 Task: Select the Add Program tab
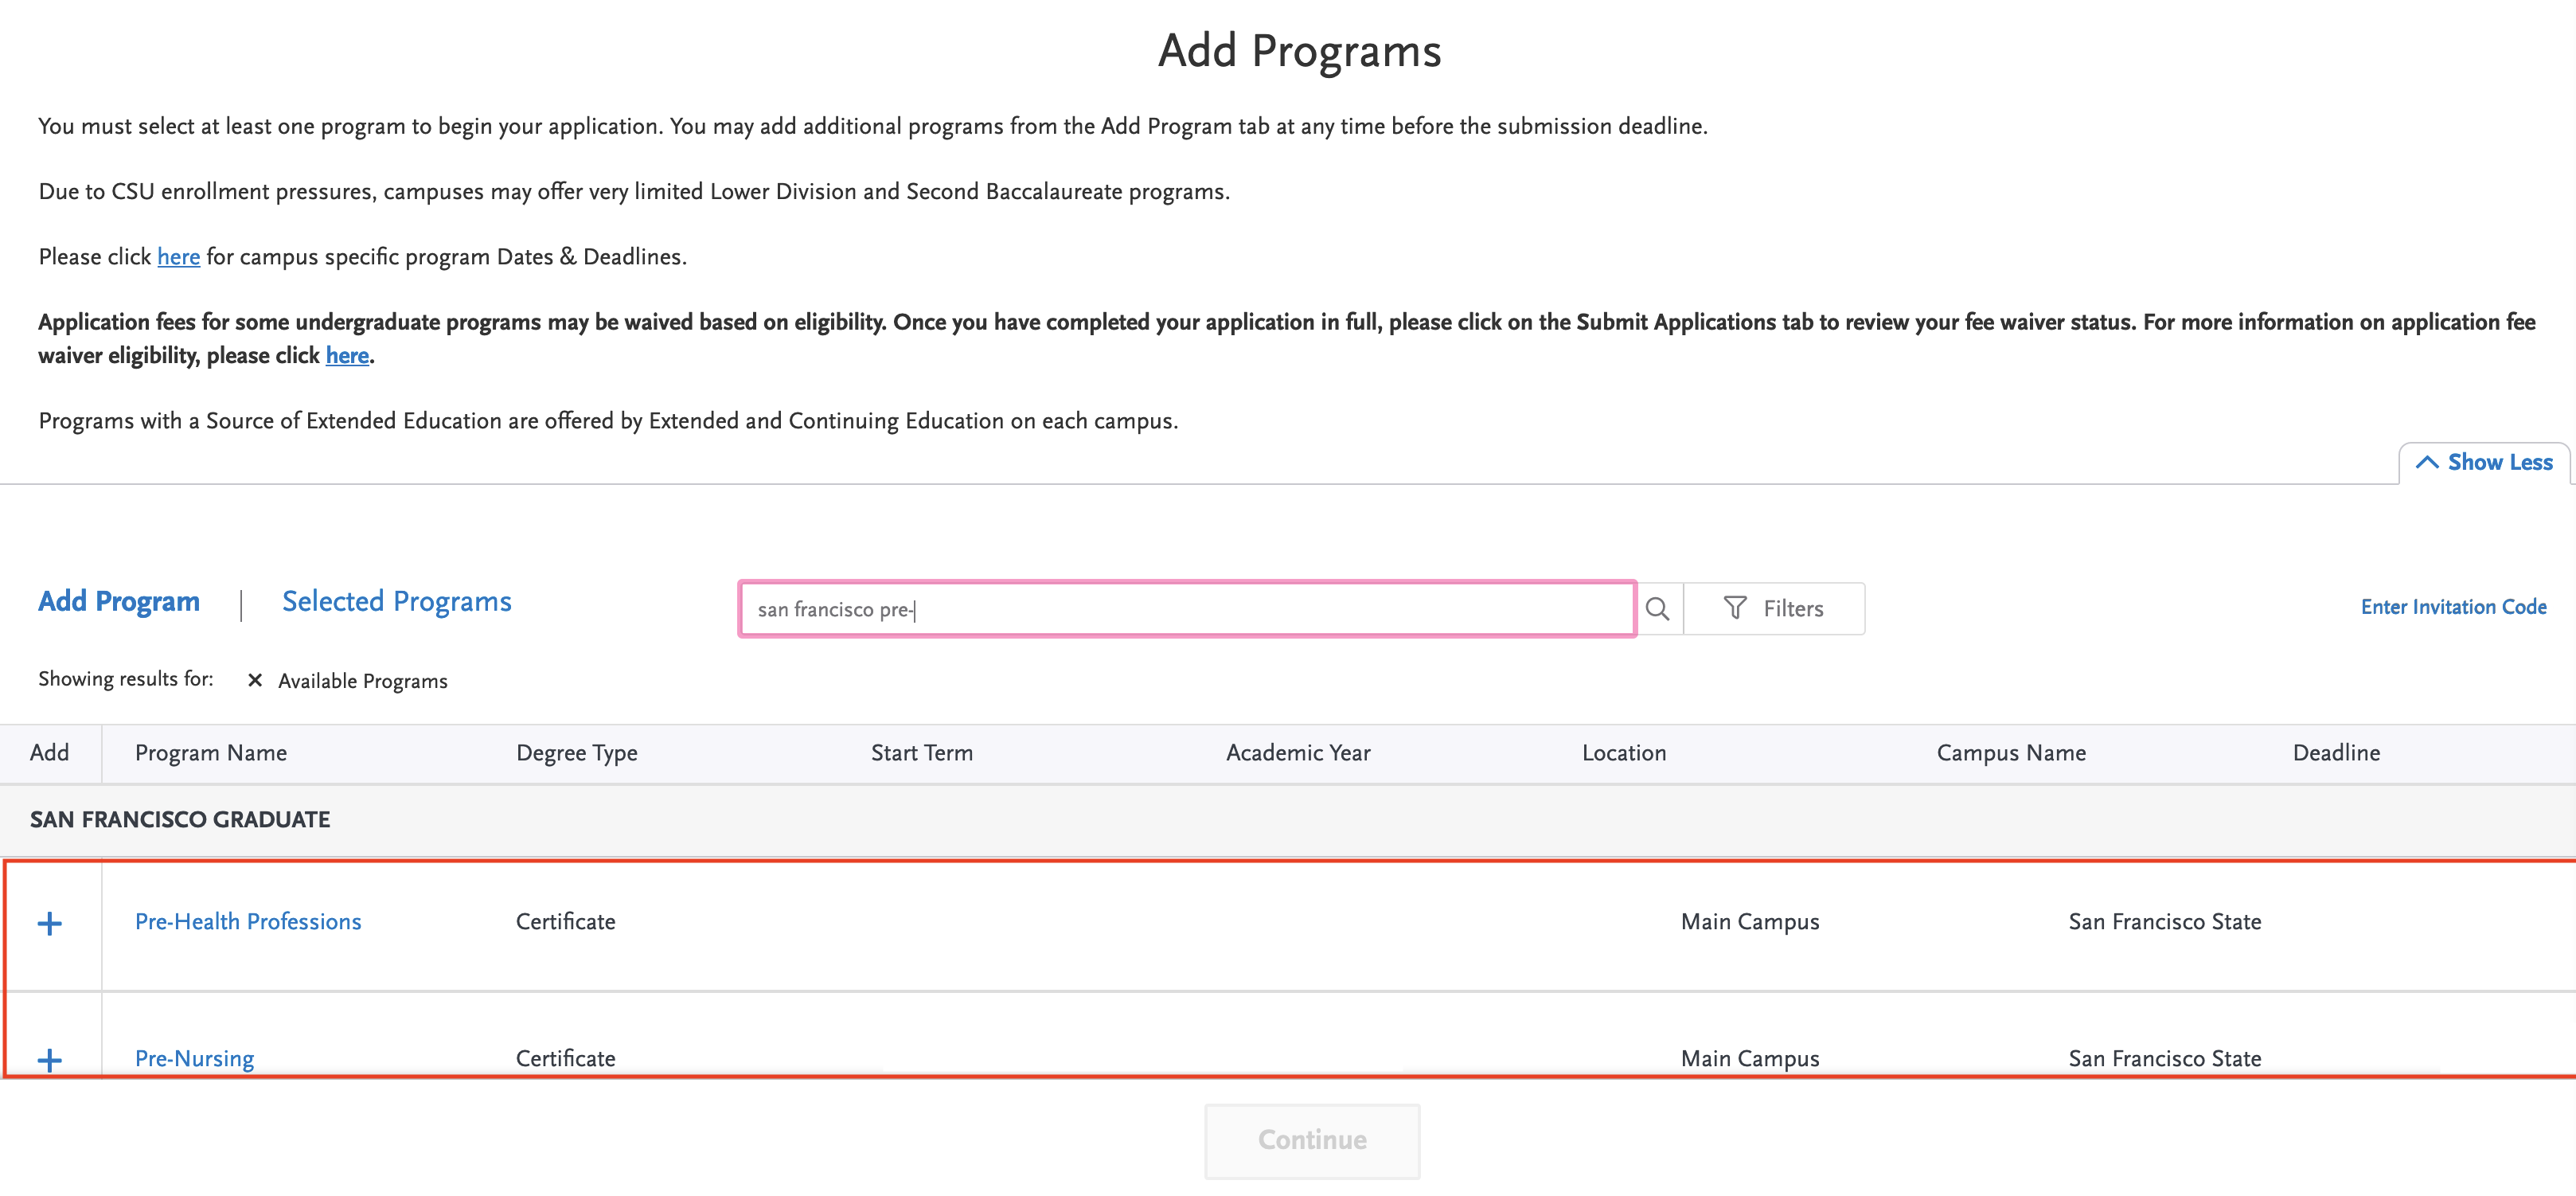(118, 601)
